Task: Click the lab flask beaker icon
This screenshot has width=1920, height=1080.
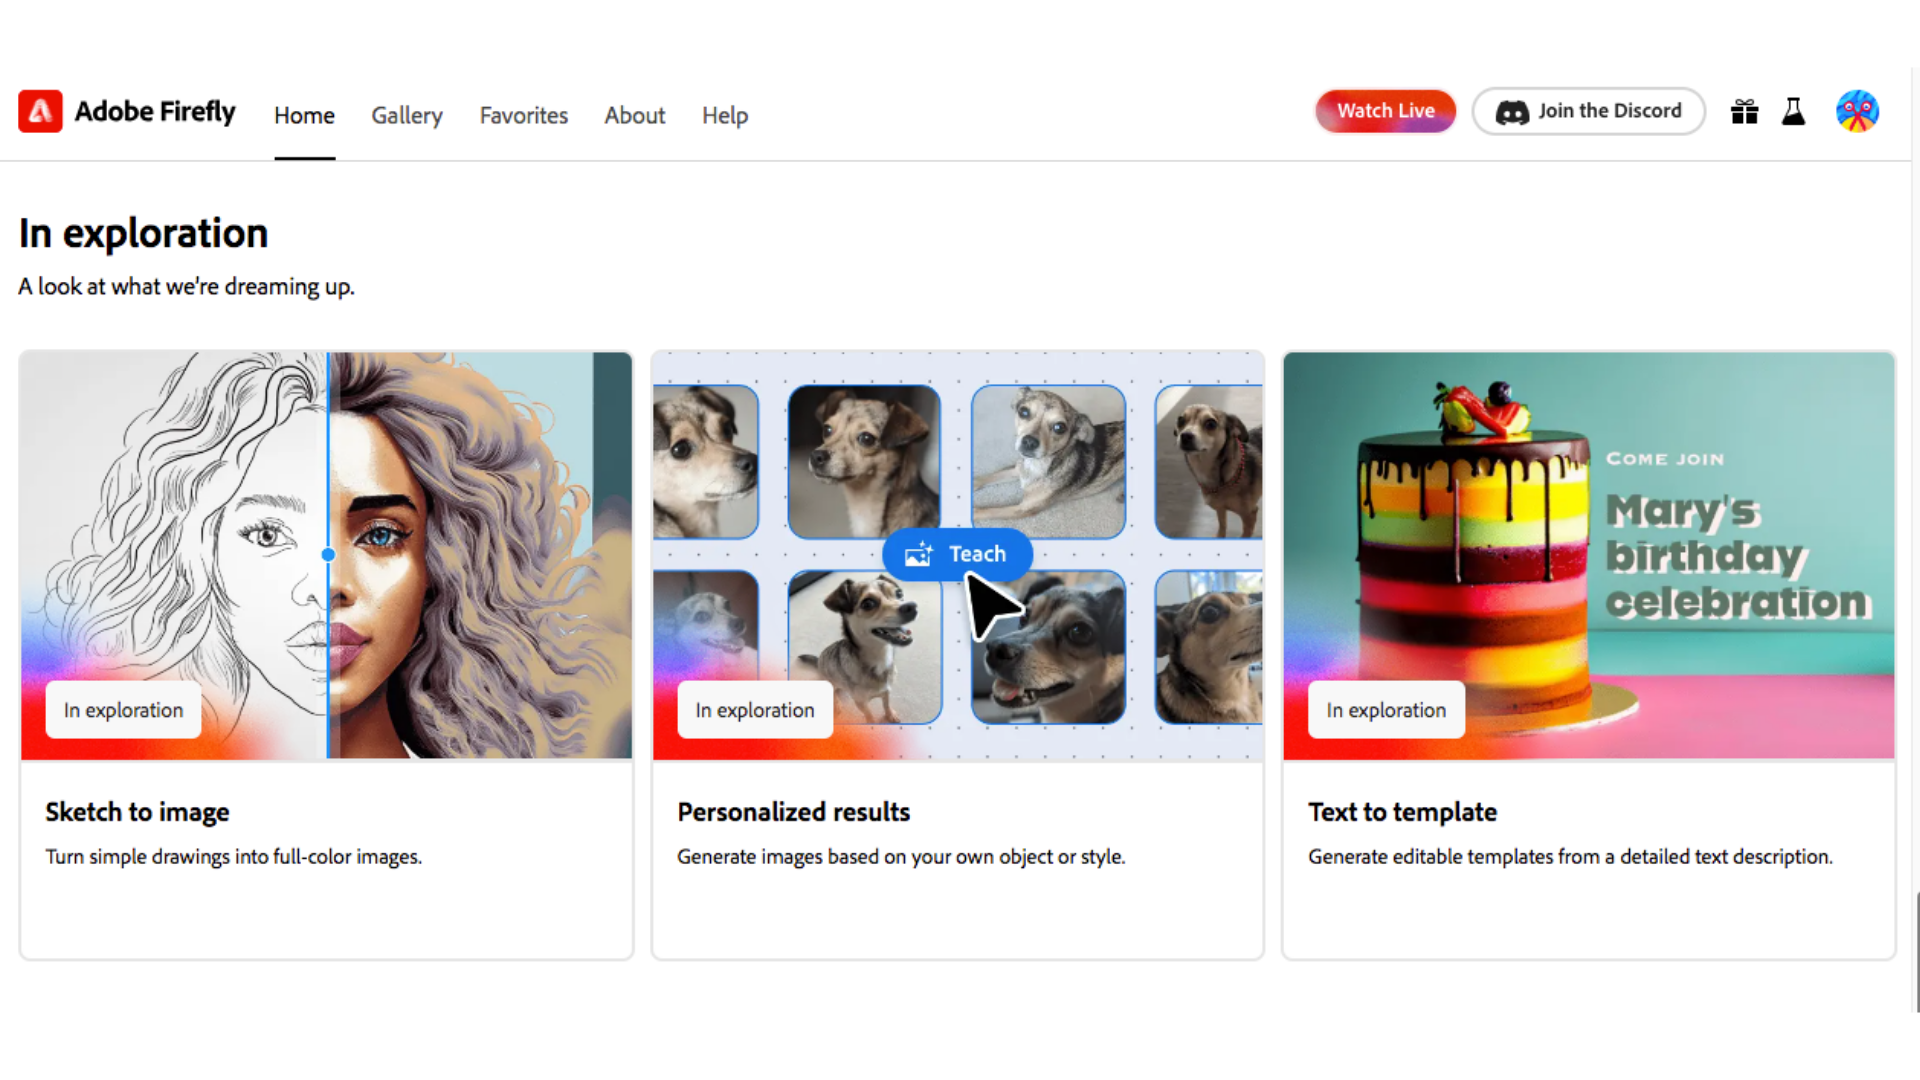Action: [1793, 111]
